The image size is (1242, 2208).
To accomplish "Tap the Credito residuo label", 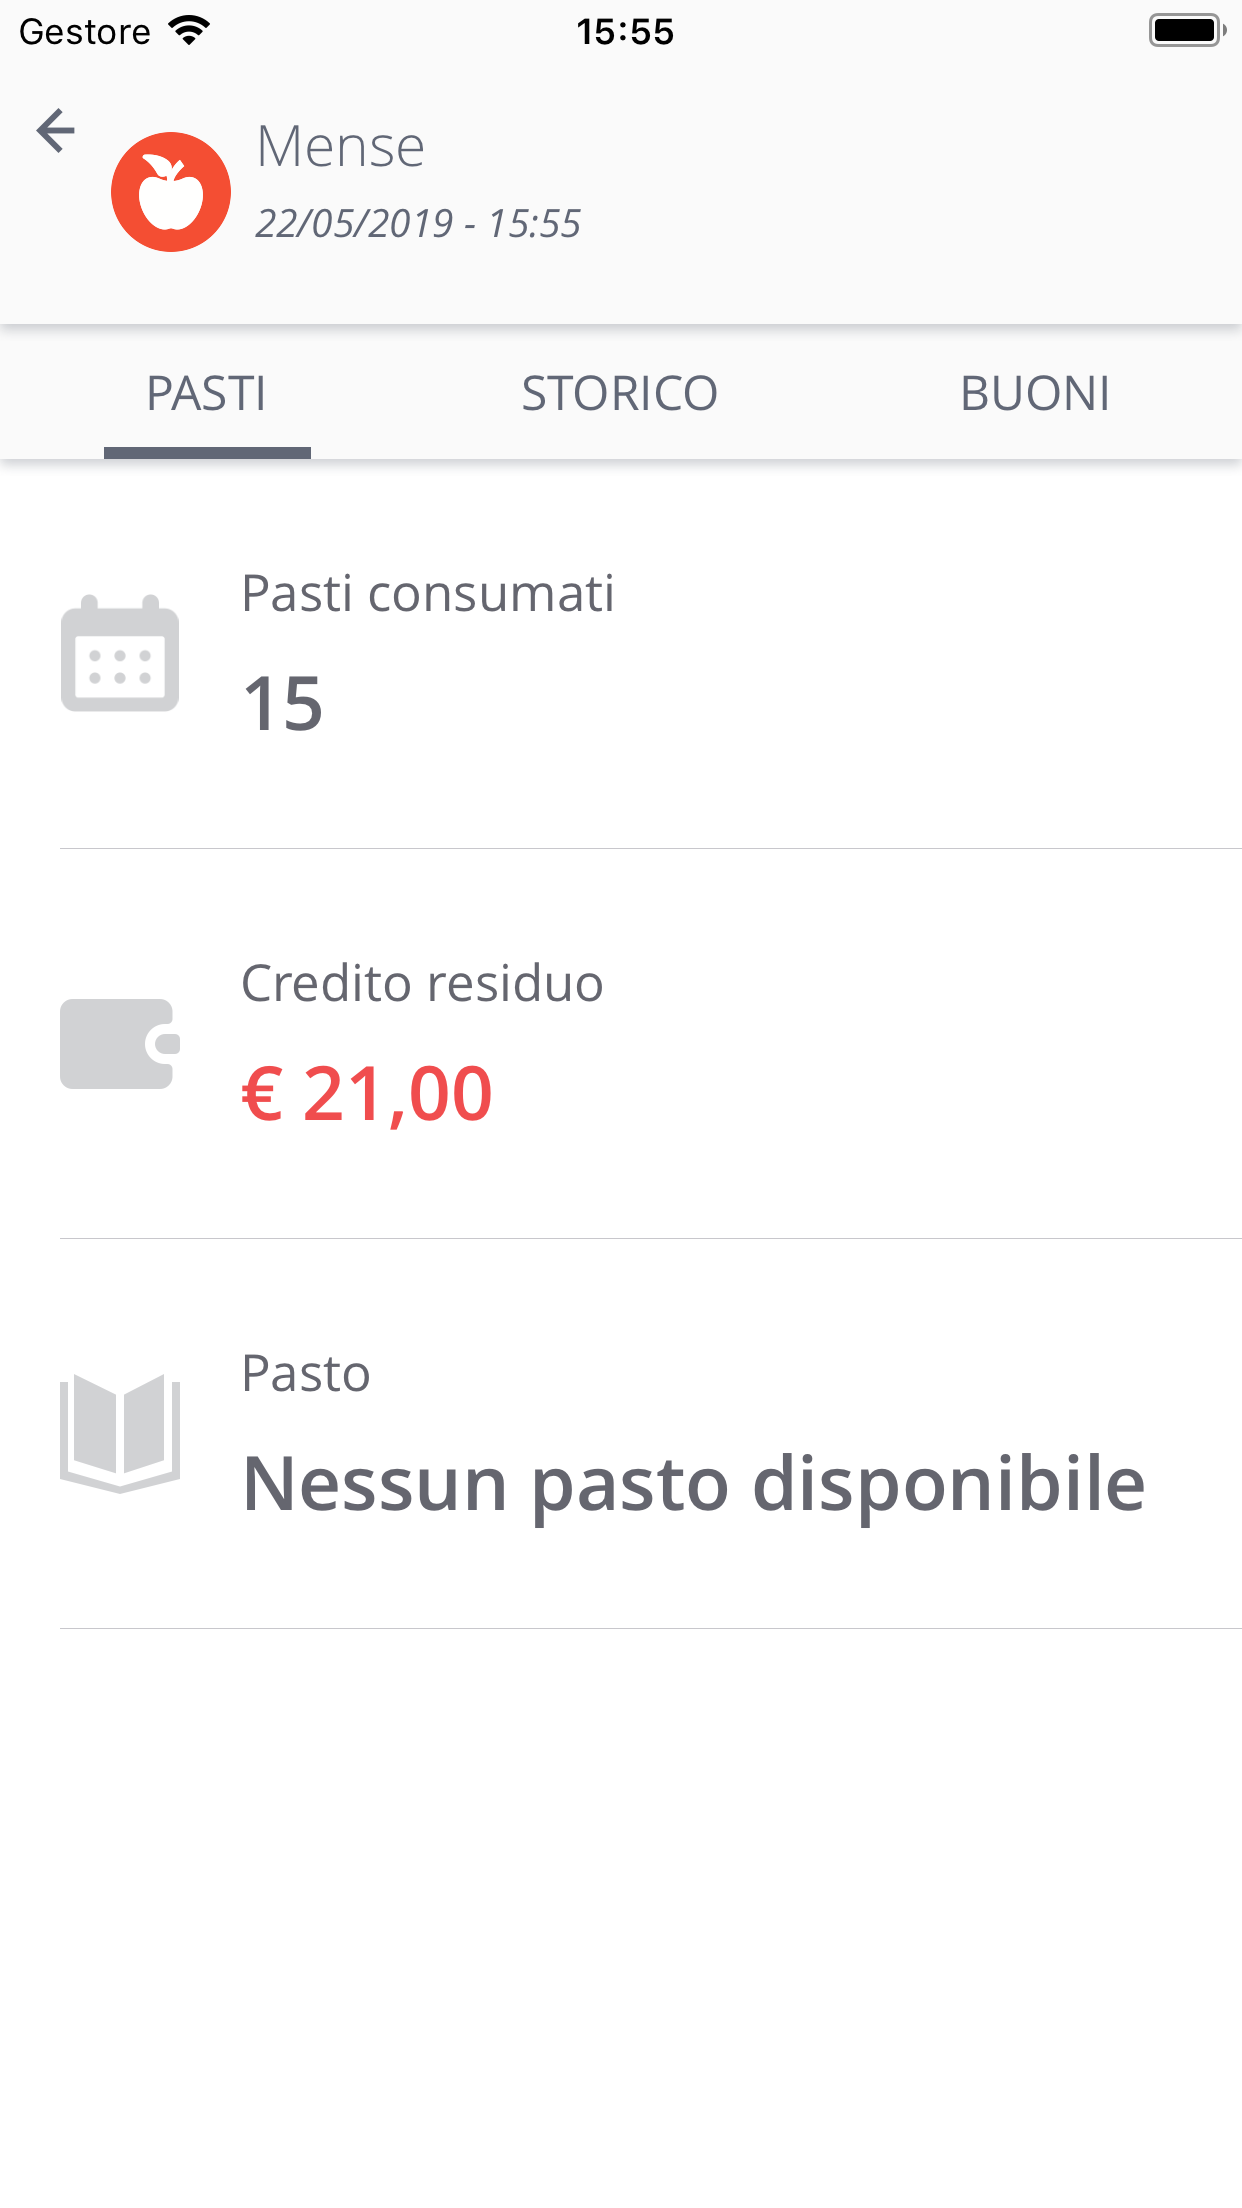I will (423, 984).
